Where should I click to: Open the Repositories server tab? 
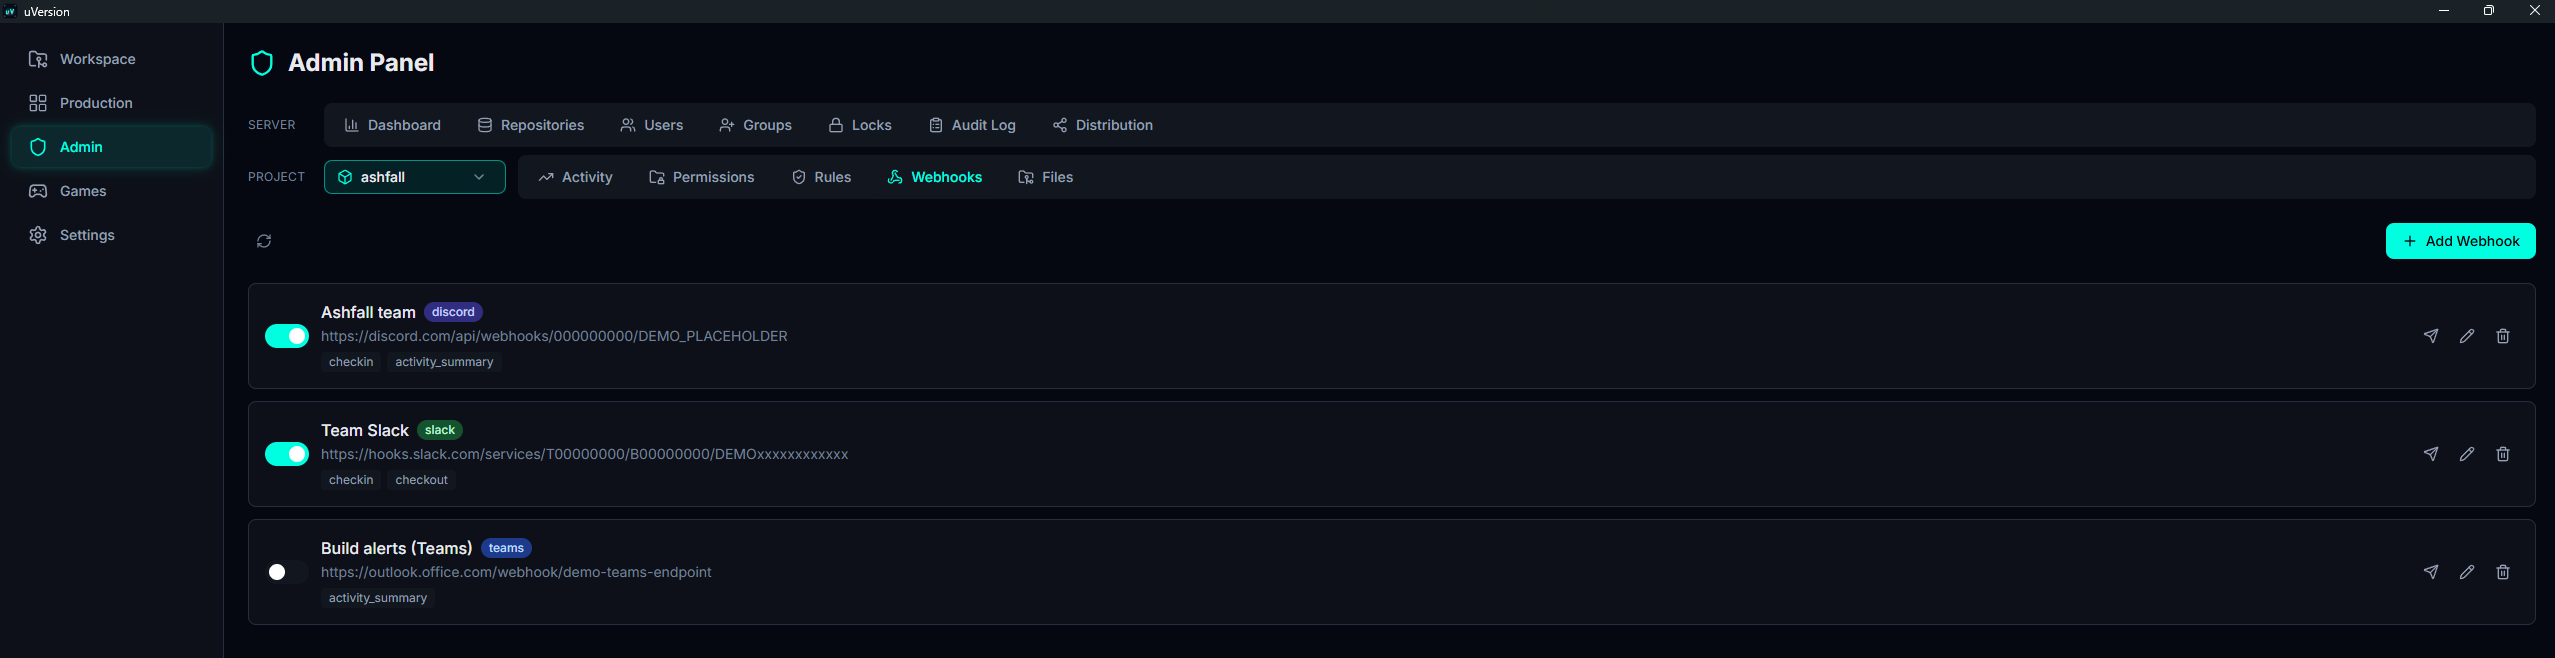pos(531,125)
